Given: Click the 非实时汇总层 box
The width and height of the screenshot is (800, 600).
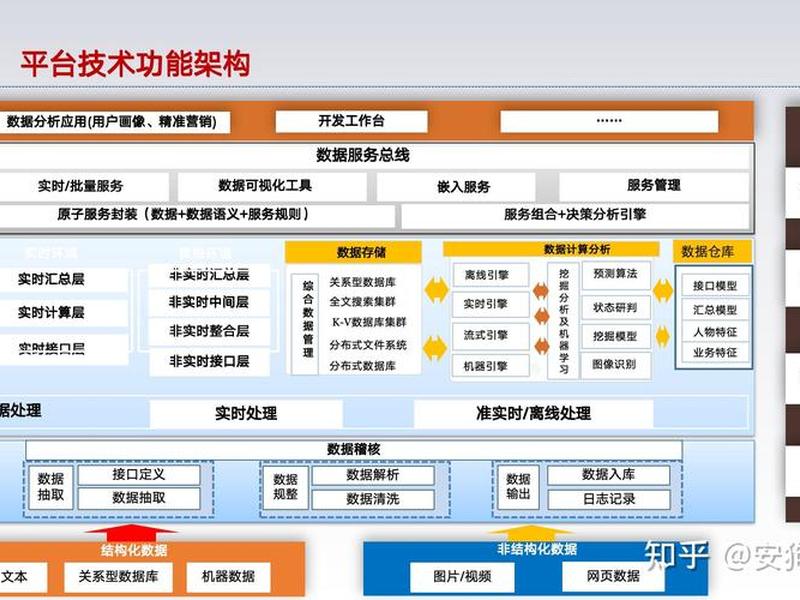Looking at the screenshot, I should (209, 276).
